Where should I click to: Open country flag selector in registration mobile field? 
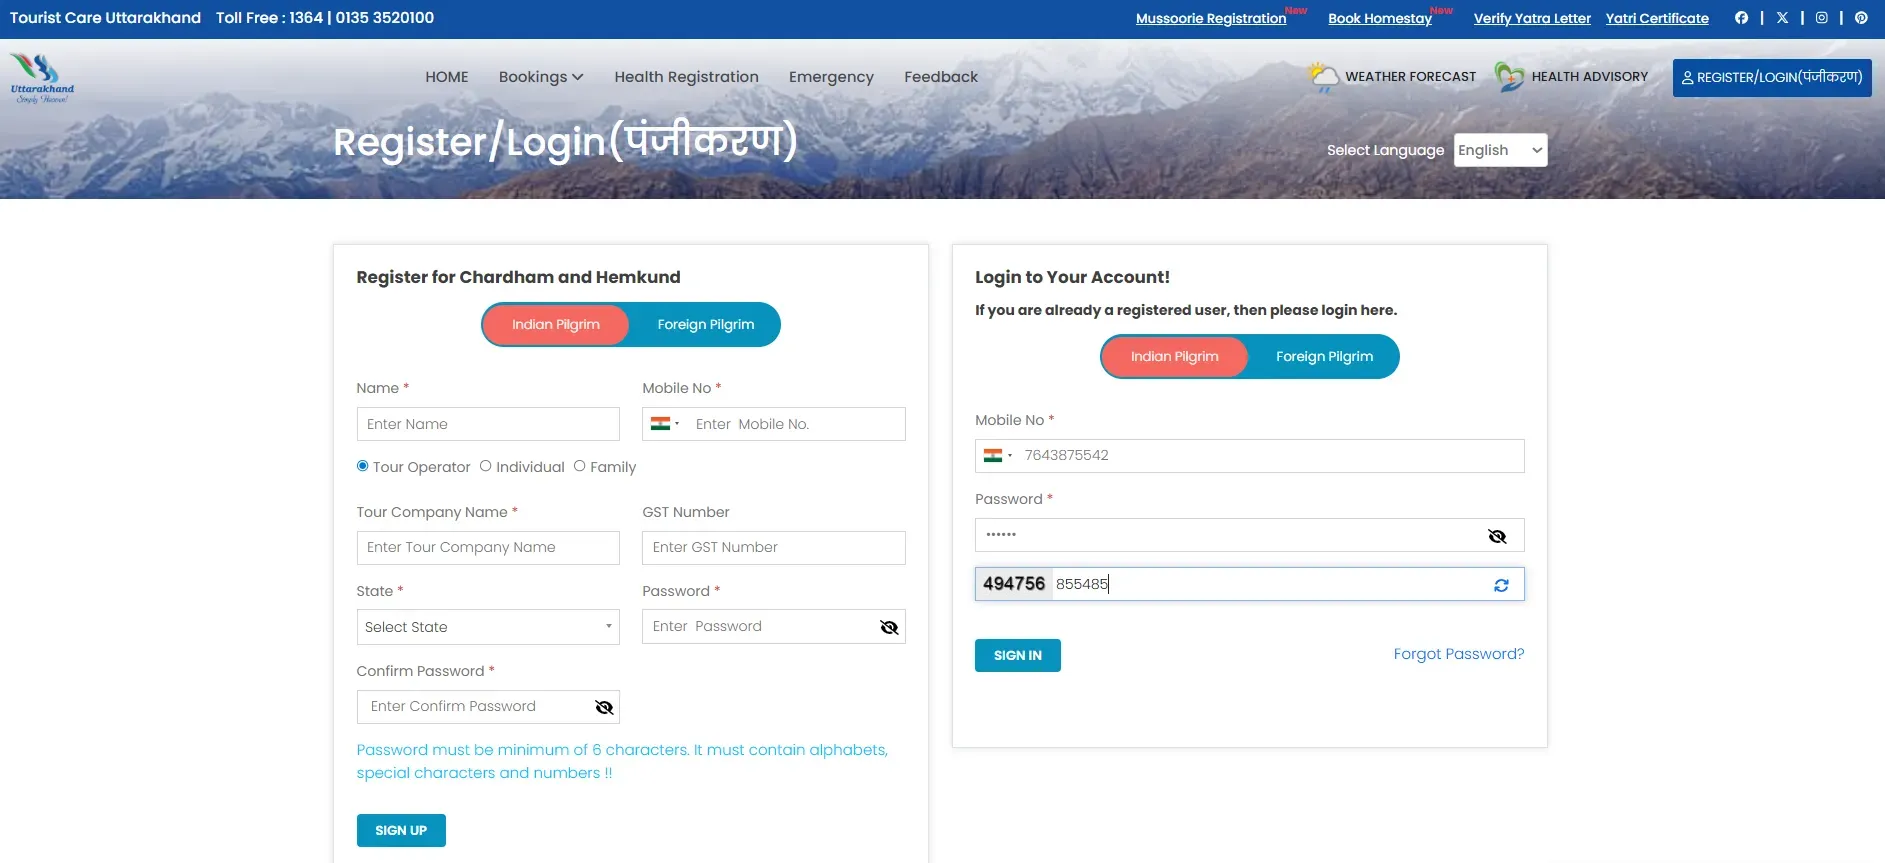[x=665, y=424]
